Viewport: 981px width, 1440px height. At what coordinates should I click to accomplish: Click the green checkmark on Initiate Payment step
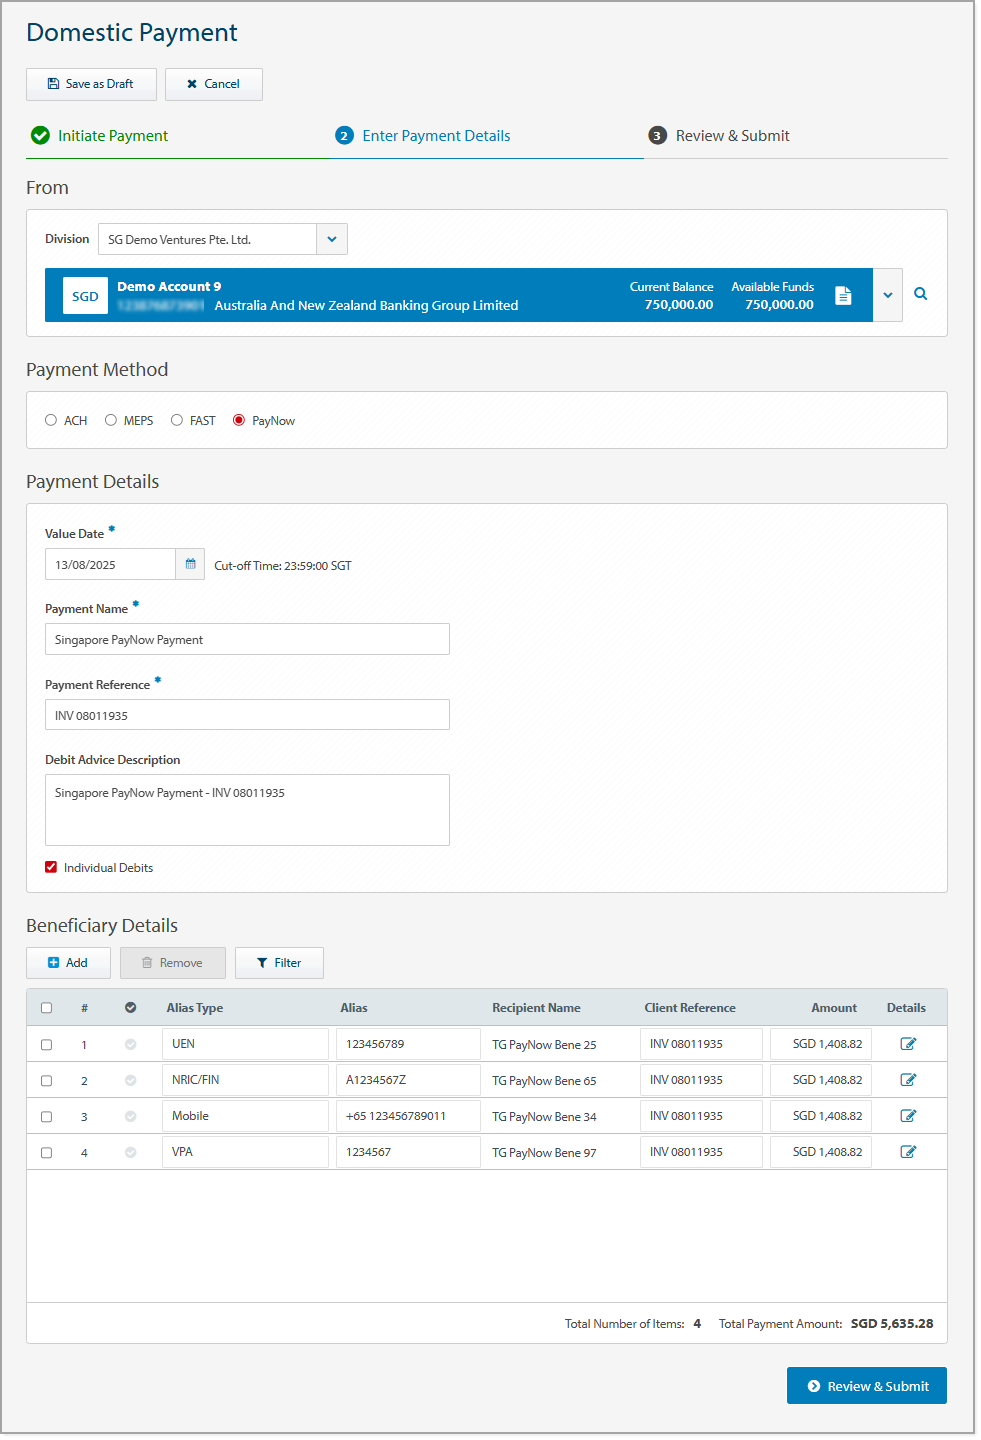coord(40,135)
